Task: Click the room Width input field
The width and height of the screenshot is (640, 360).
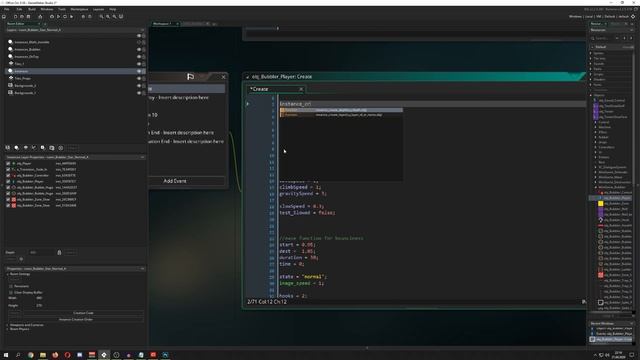Action: 39,298
